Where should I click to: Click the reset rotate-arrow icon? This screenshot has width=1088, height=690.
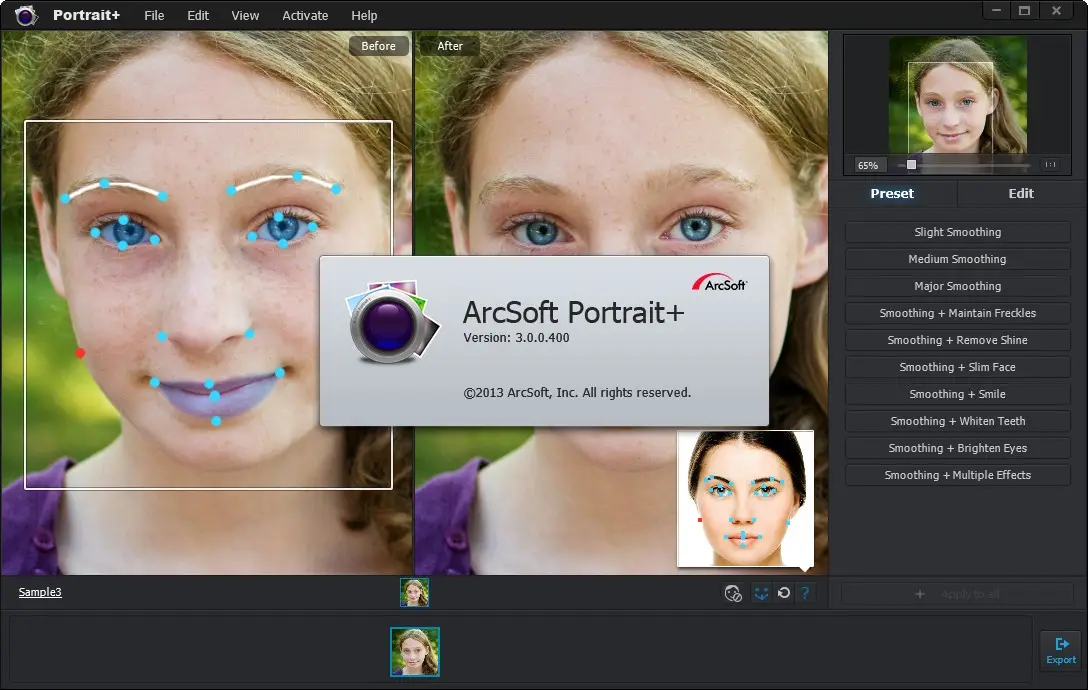coord(784,593)
